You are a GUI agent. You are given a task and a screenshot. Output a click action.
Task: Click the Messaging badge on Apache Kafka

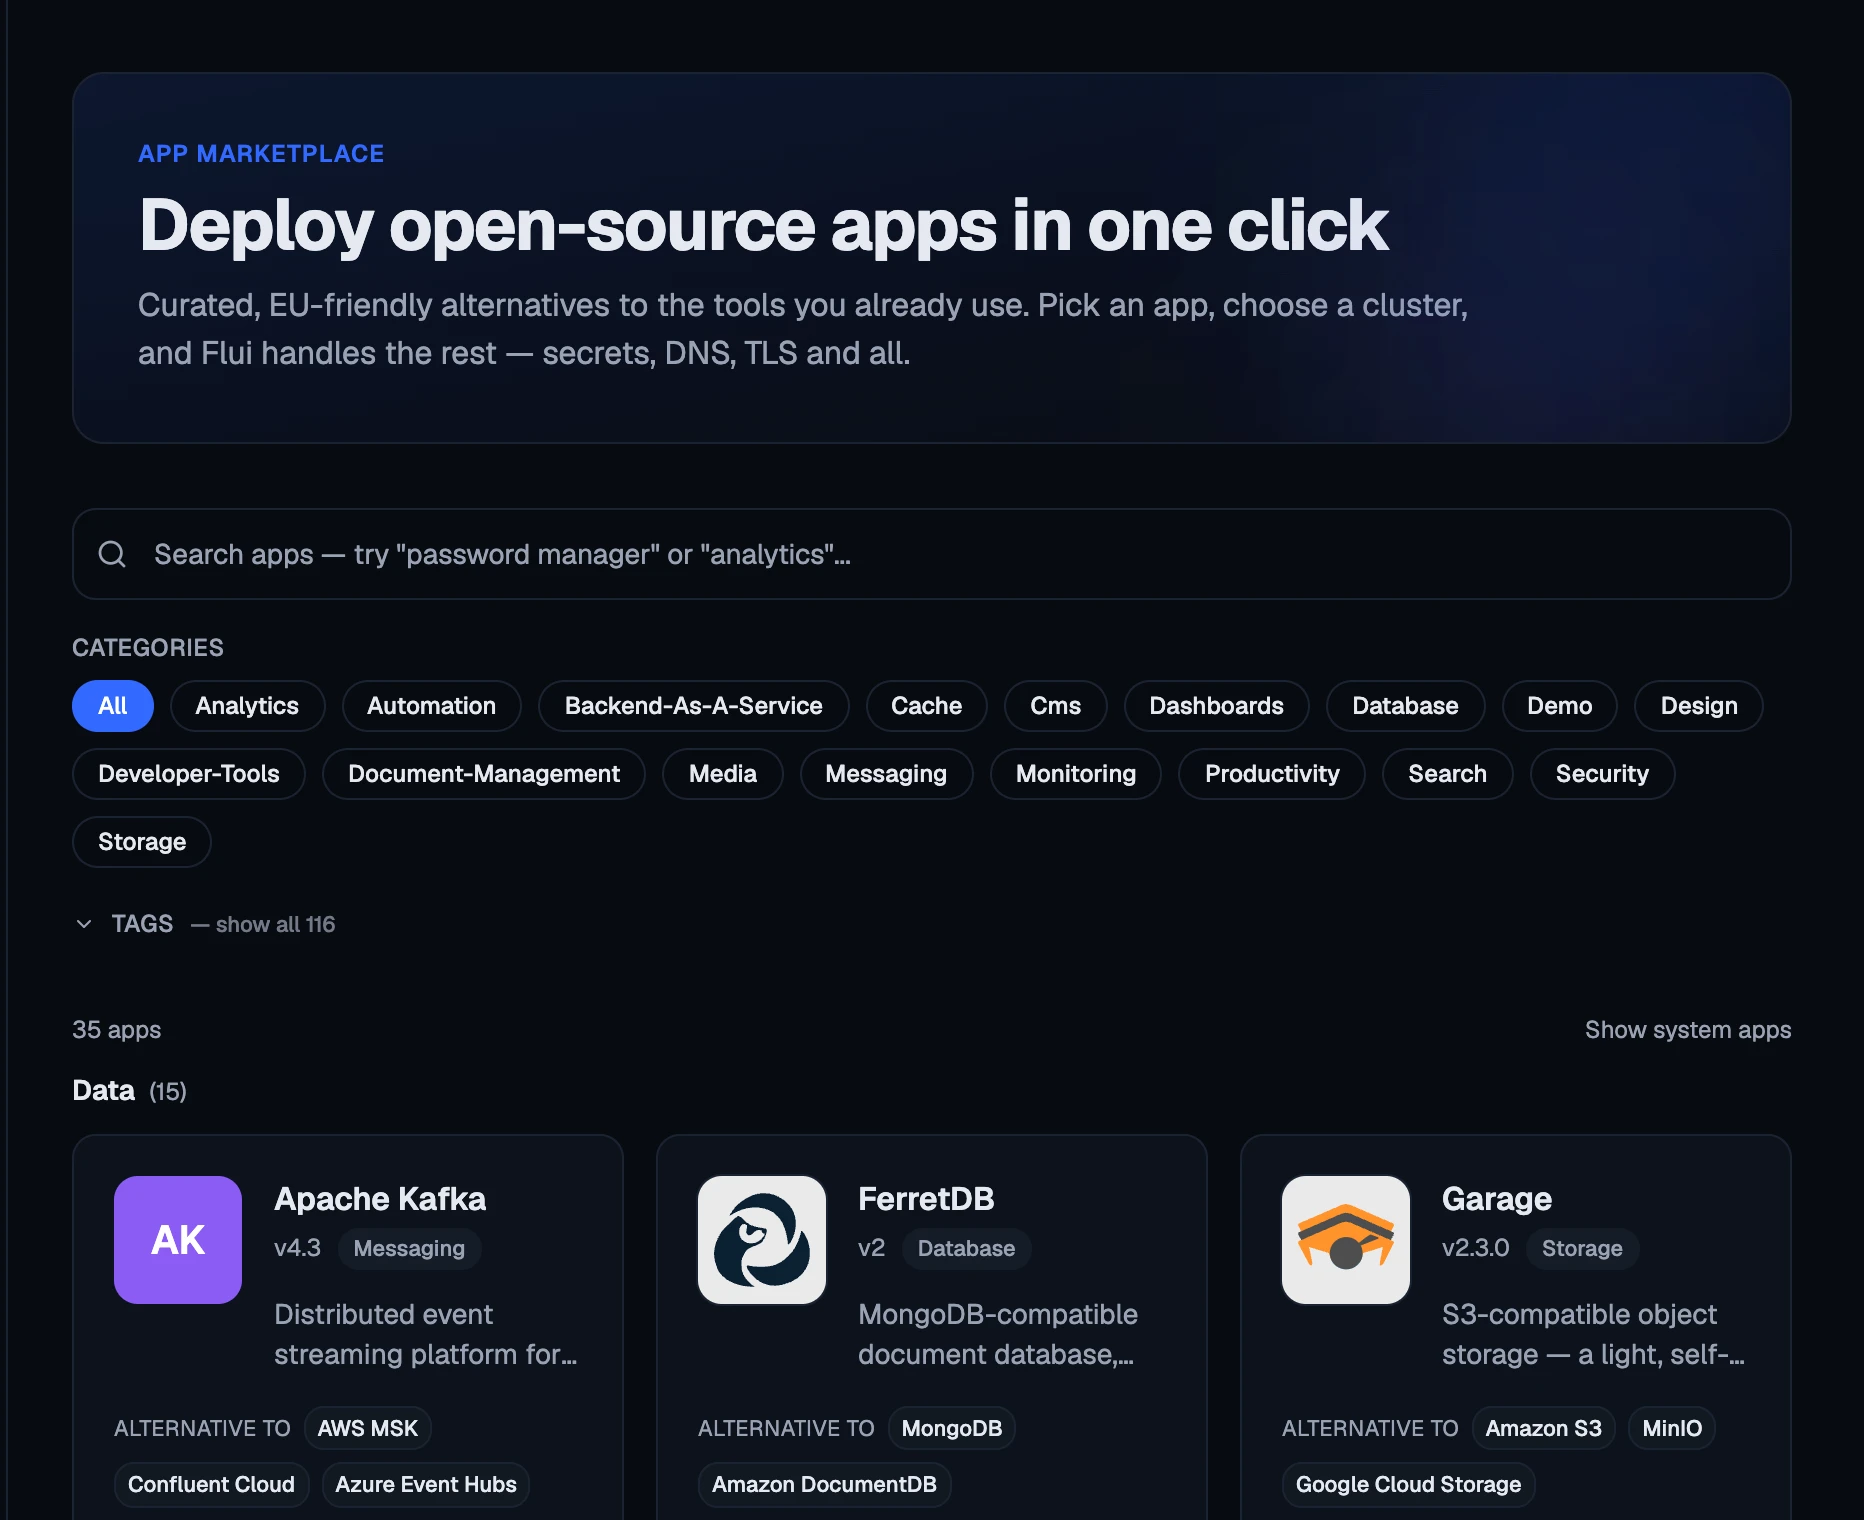click(x=409, y=1248)
